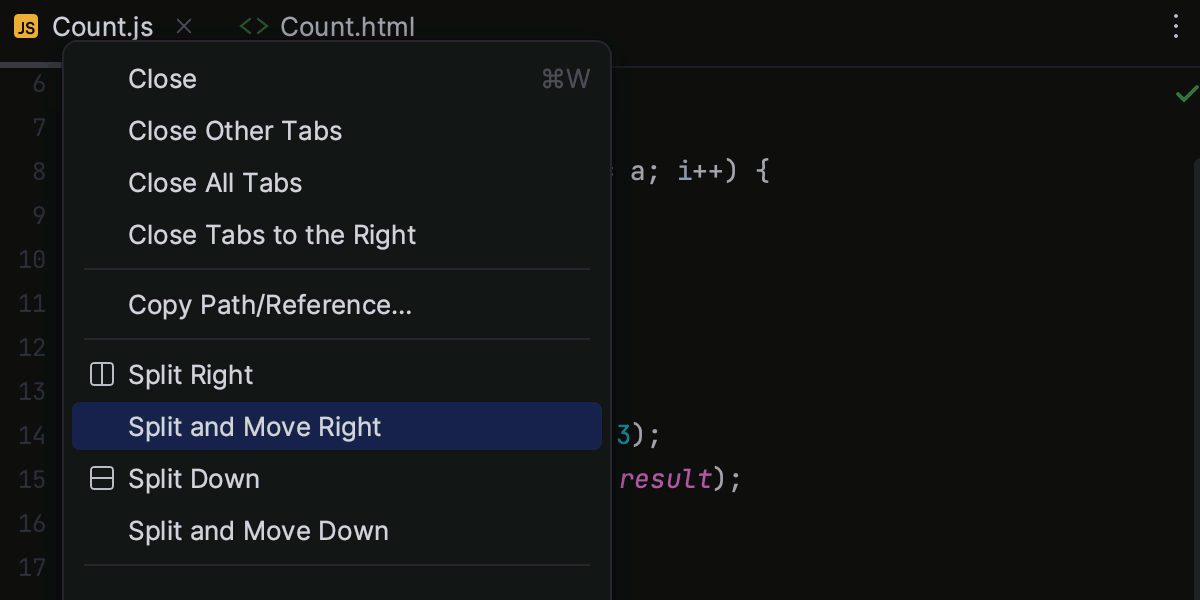Click the Split Down icon in the menu

point(101,478)
